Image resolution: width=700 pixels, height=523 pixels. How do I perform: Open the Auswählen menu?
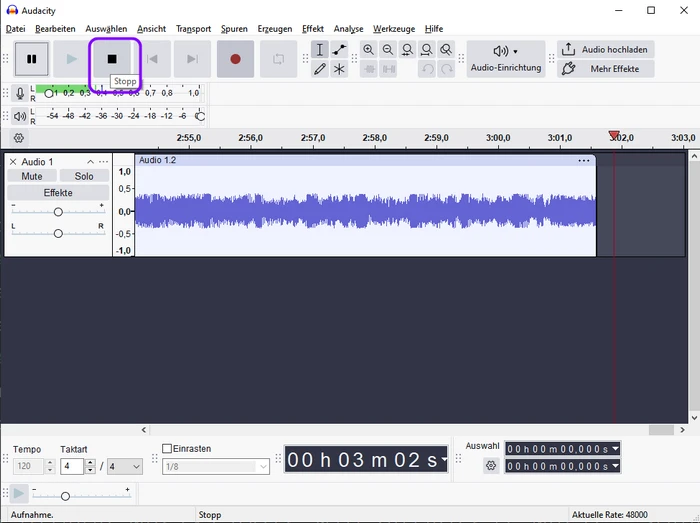coord(106,29)
